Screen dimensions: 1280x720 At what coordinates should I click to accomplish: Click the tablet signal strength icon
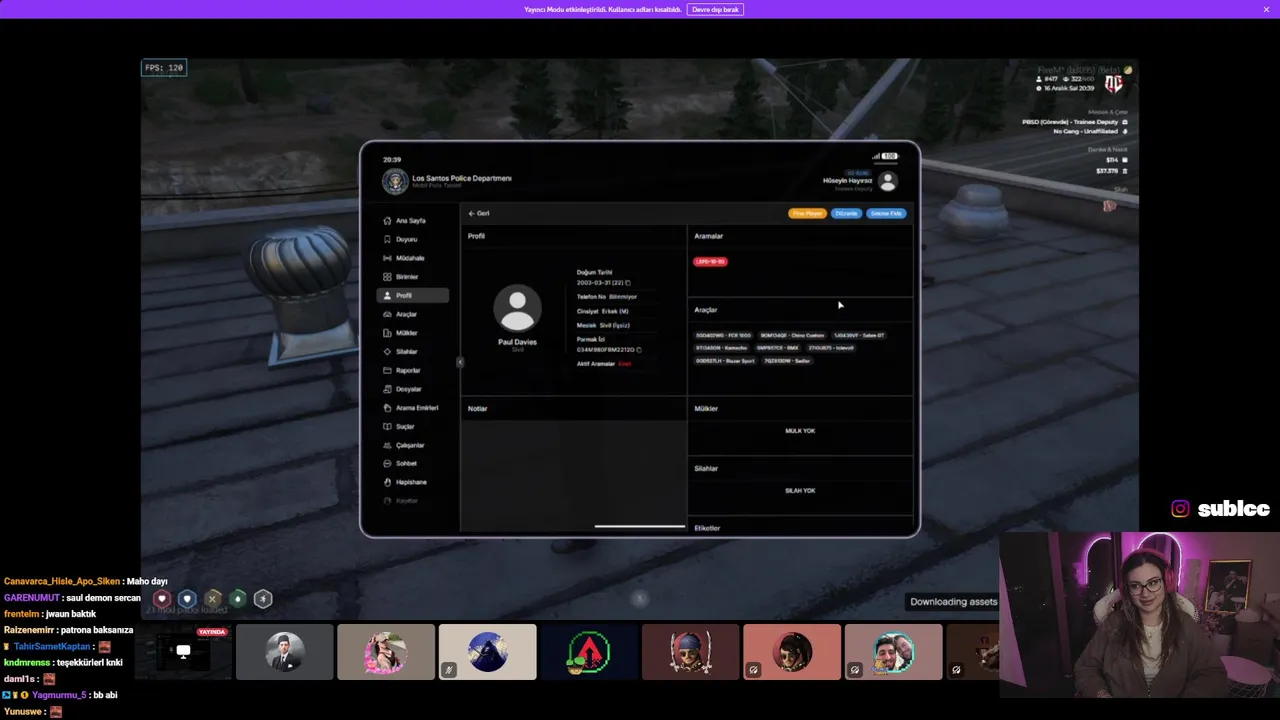pyautogui.click(x=875, y=156)
